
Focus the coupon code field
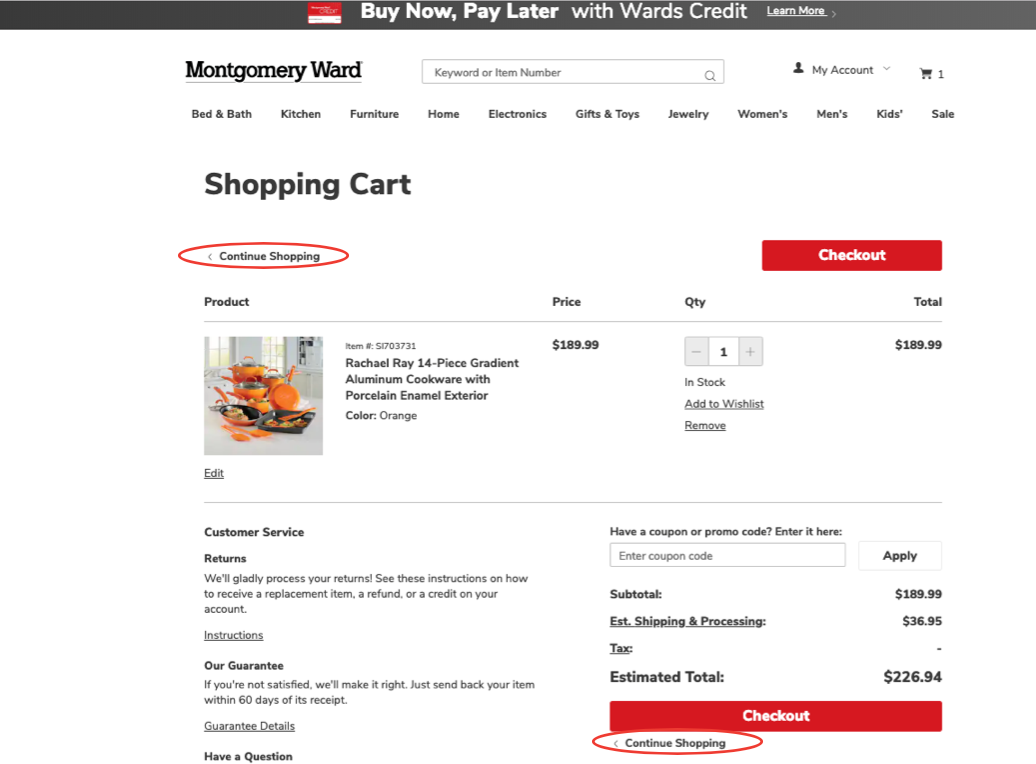[x=727, y=555]
